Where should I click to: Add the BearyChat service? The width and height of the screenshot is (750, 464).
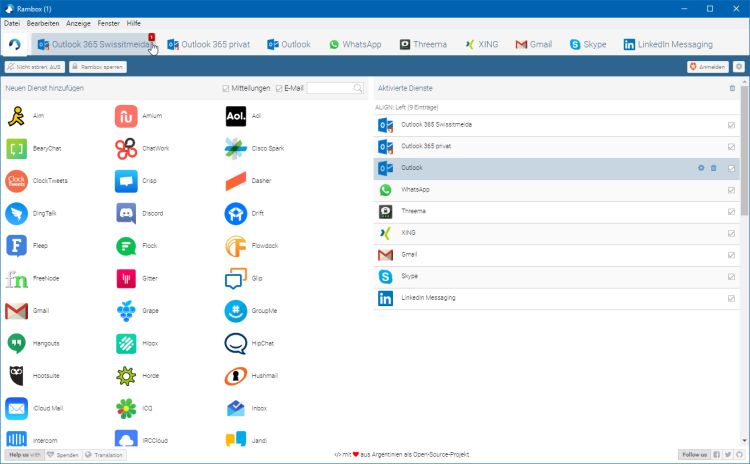click(x=33, y=149)
